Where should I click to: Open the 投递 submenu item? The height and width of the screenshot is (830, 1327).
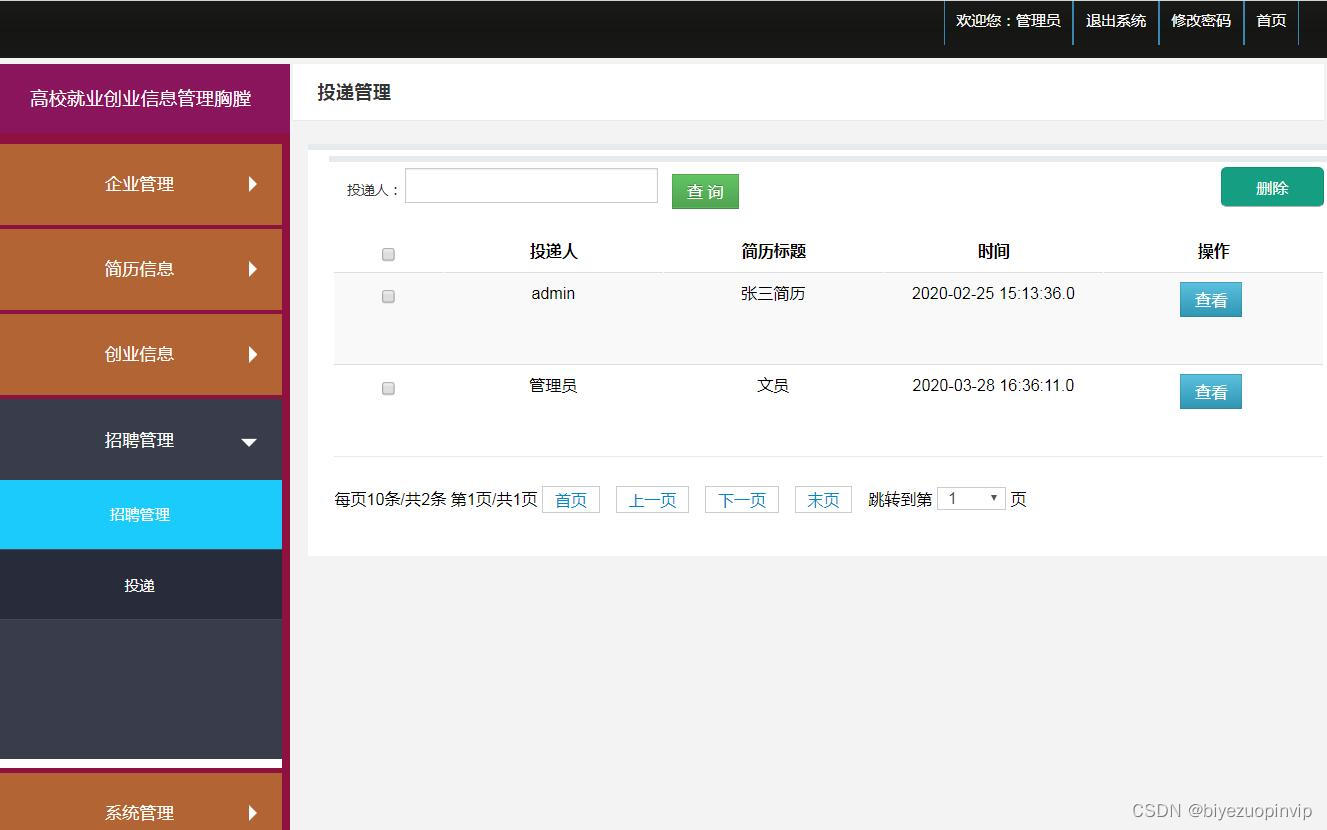[x=140, y=584]
